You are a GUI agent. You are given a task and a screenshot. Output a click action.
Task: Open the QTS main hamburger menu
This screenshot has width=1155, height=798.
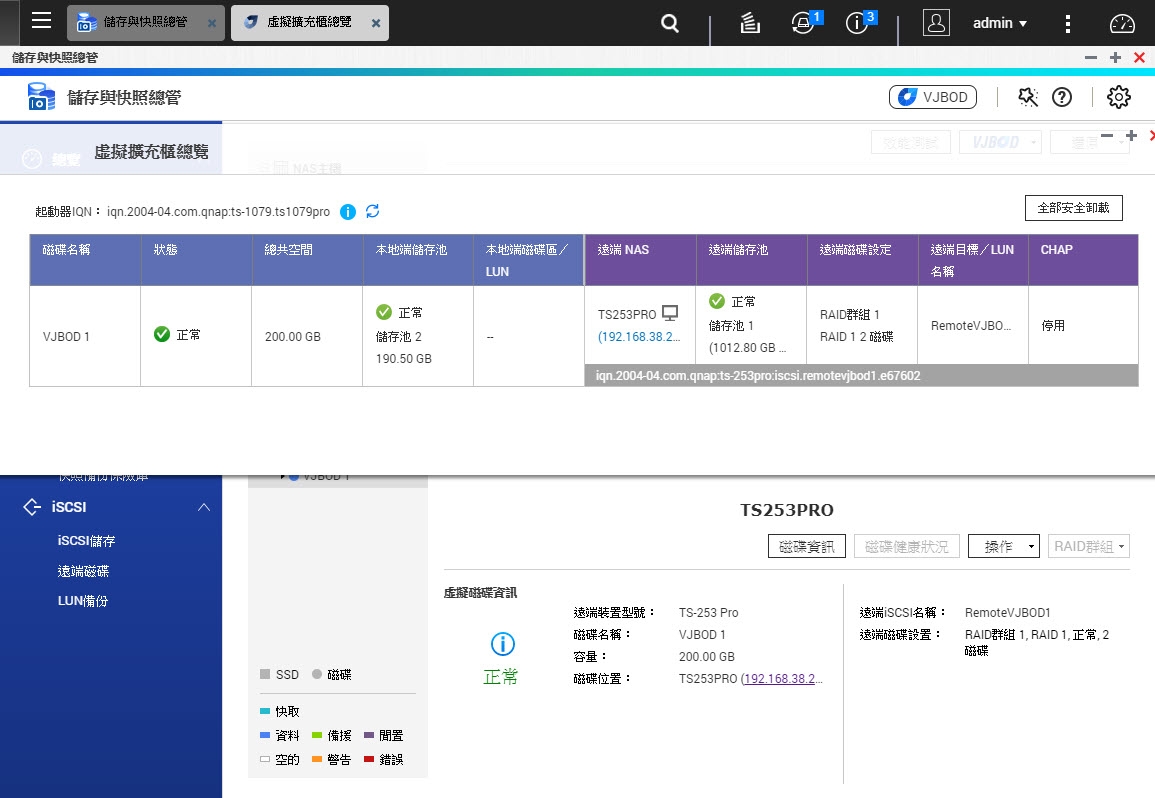(41, 20)
